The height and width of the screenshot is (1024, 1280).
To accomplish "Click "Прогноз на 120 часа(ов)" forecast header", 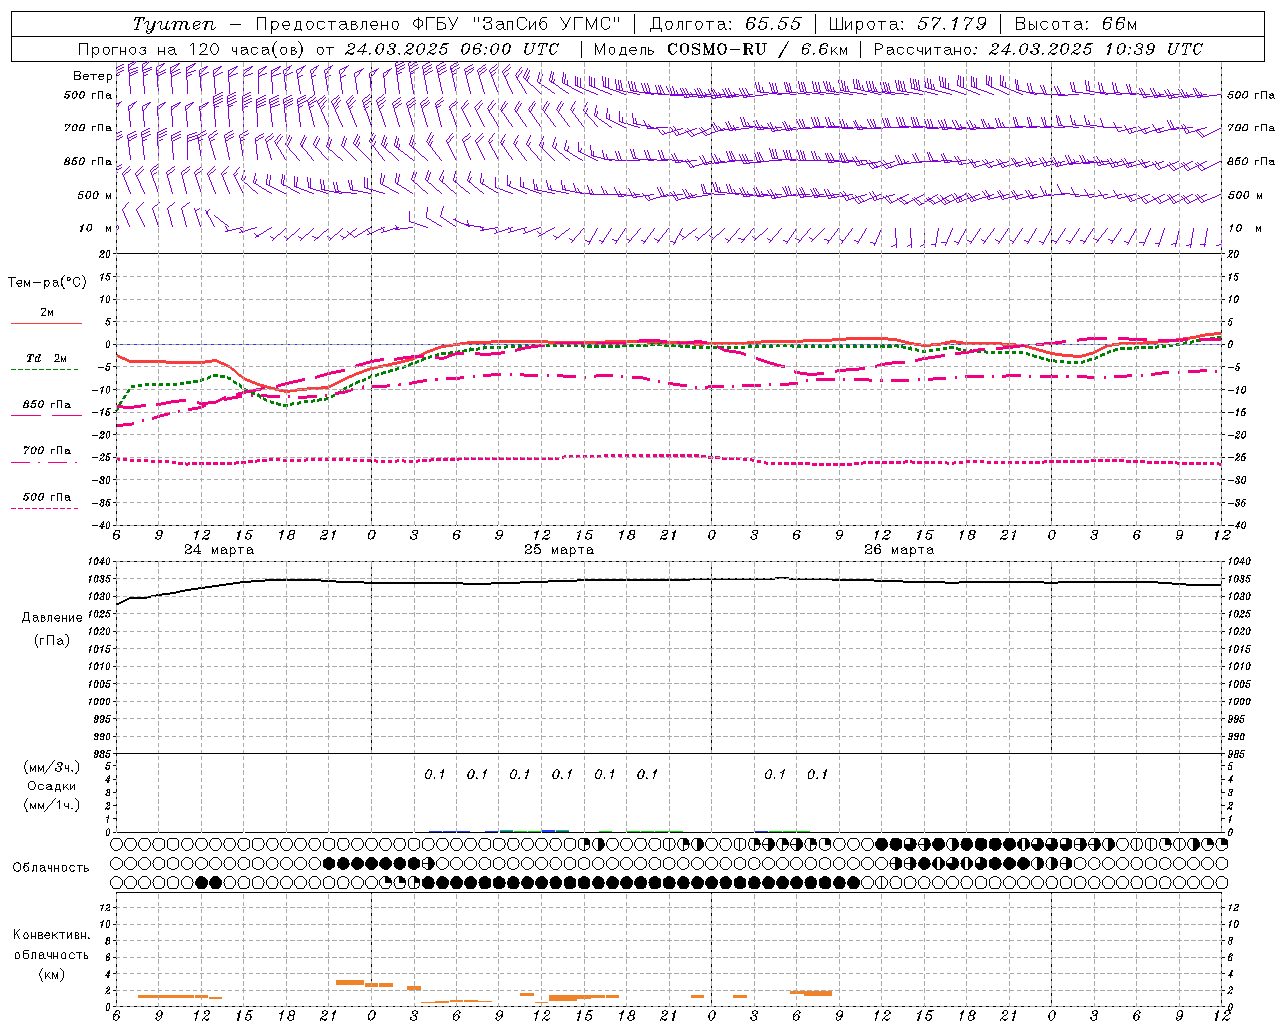I will click(192, 49).
